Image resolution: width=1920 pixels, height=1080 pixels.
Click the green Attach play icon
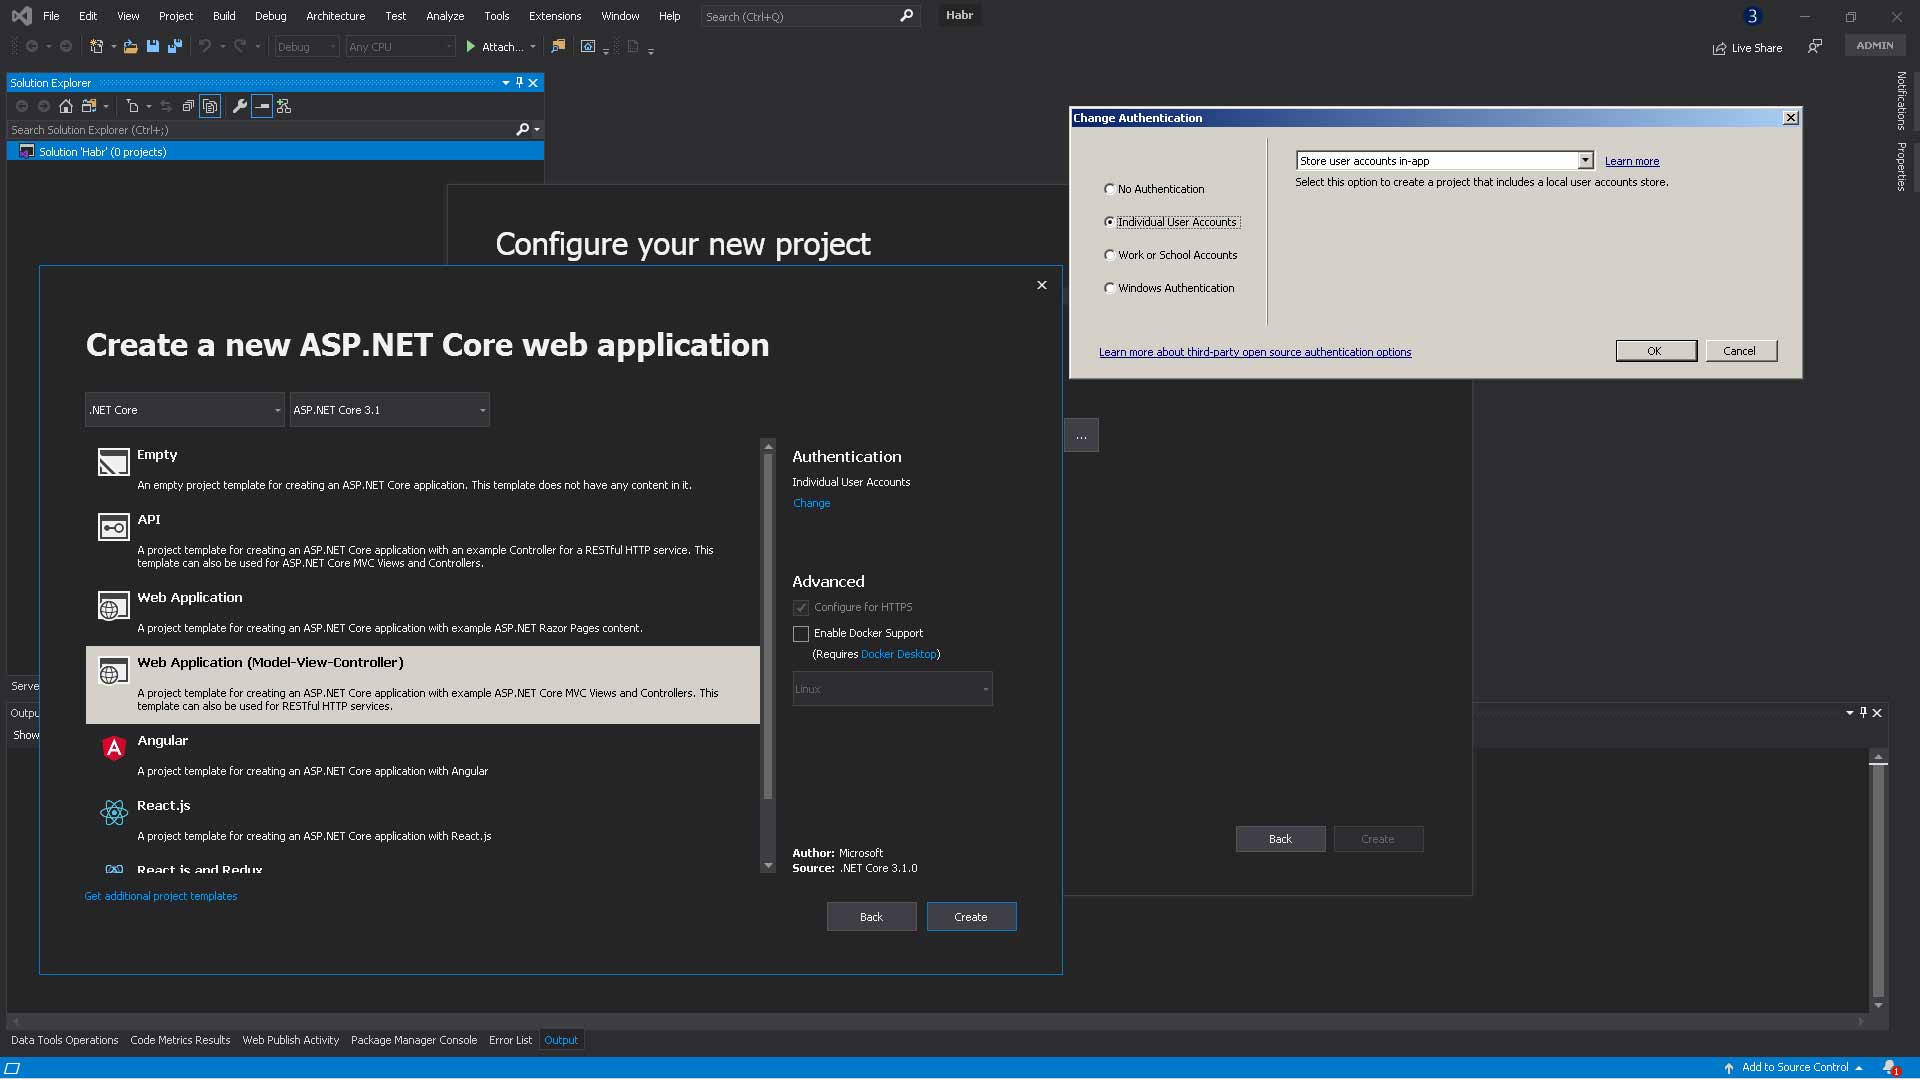[x=471, y=47]
